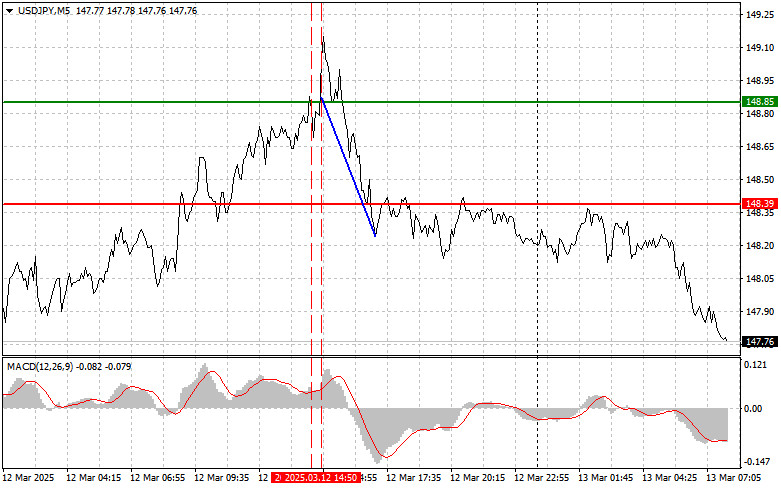
Task: Click the USDJPY,M5 chart title text
Action: click(42, 10)
